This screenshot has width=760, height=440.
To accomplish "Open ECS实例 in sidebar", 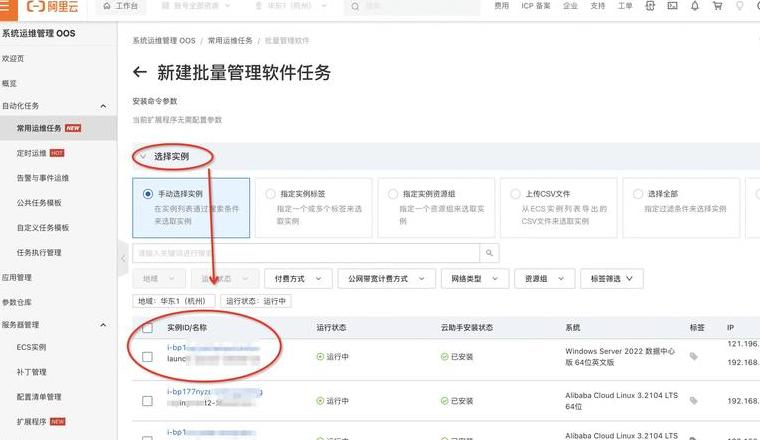I will pyautogui.click(x=32, y=347).
